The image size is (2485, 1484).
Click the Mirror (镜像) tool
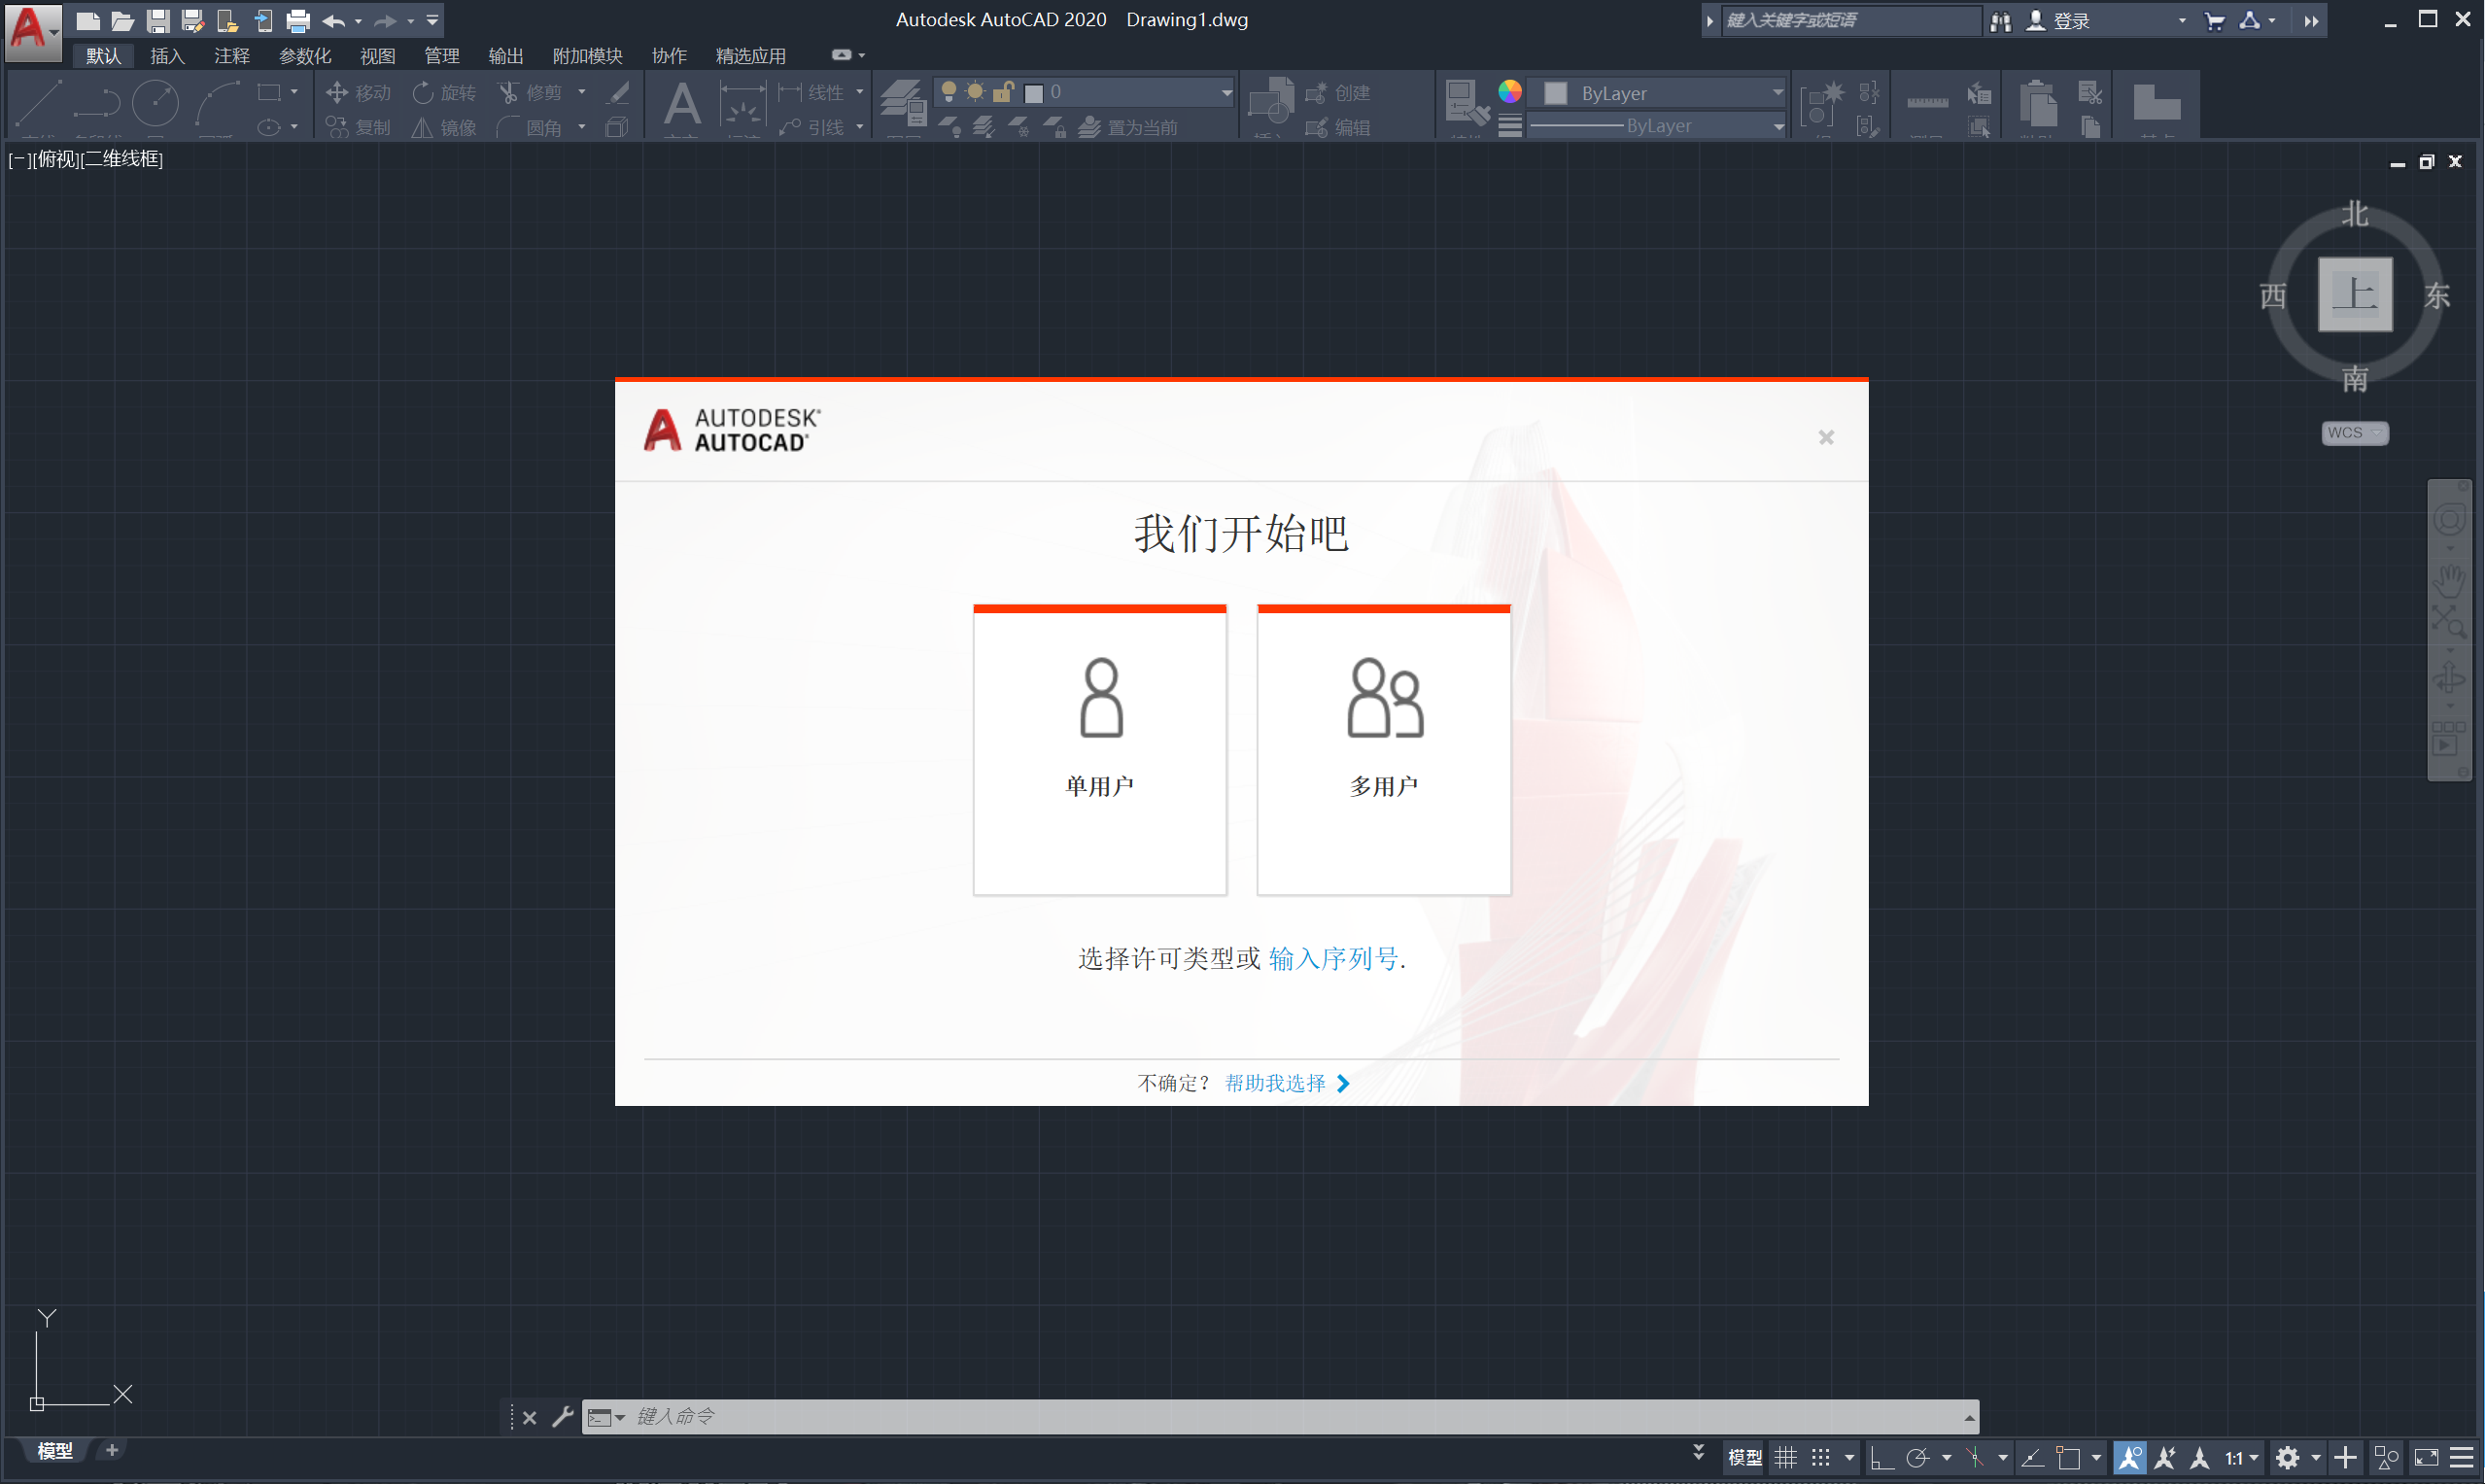point(444,127)
